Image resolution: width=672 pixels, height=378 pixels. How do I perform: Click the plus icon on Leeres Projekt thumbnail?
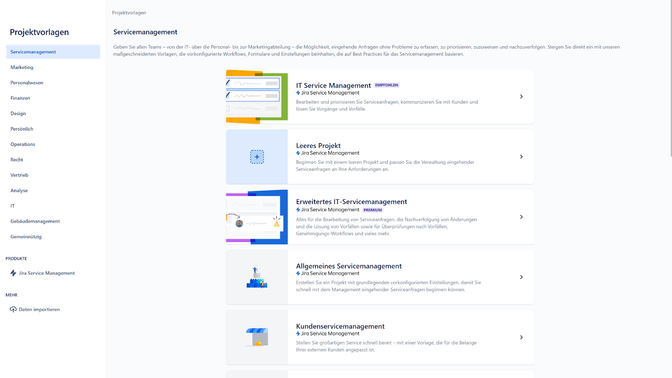click(257, 157)
